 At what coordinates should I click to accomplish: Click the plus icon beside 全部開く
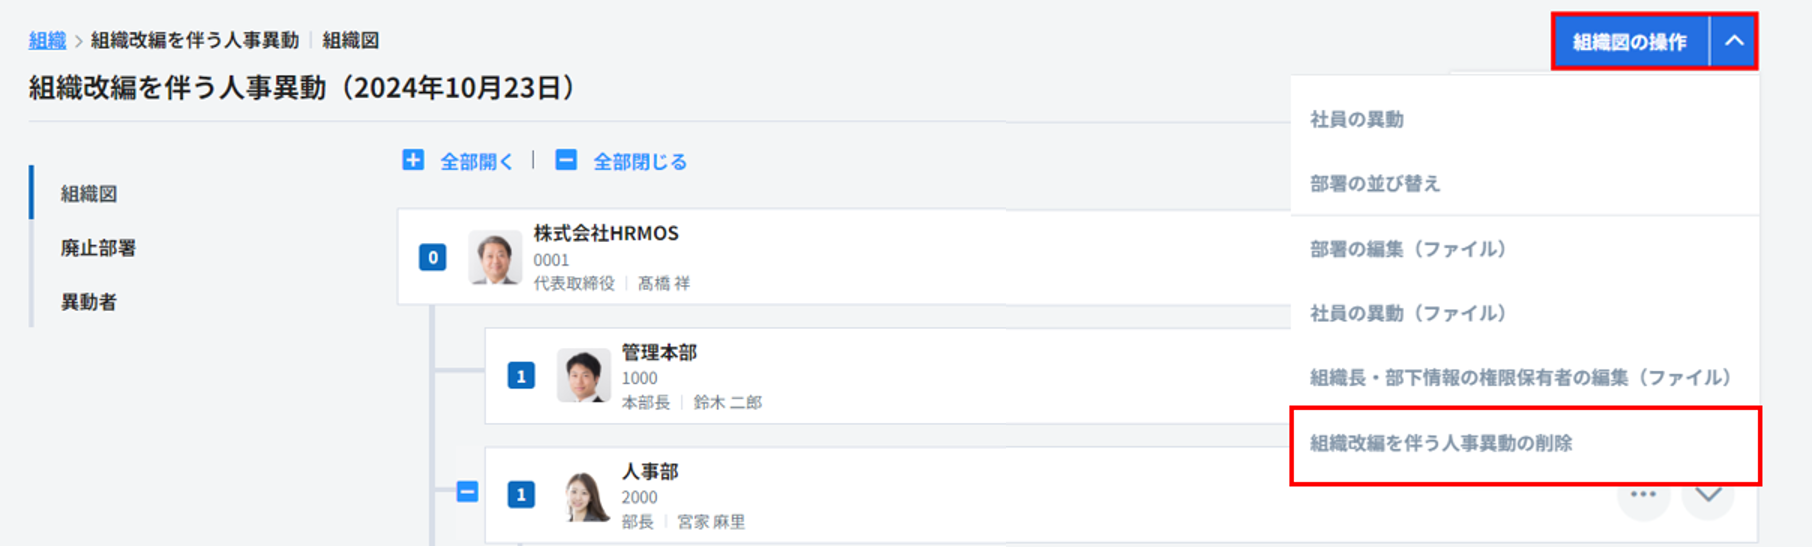pyautogui.click(x=413, y=160)
